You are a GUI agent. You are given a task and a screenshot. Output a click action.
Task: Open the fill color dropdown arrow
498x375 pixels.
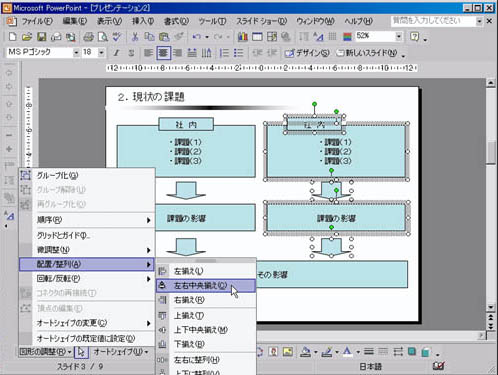point(316,352)
